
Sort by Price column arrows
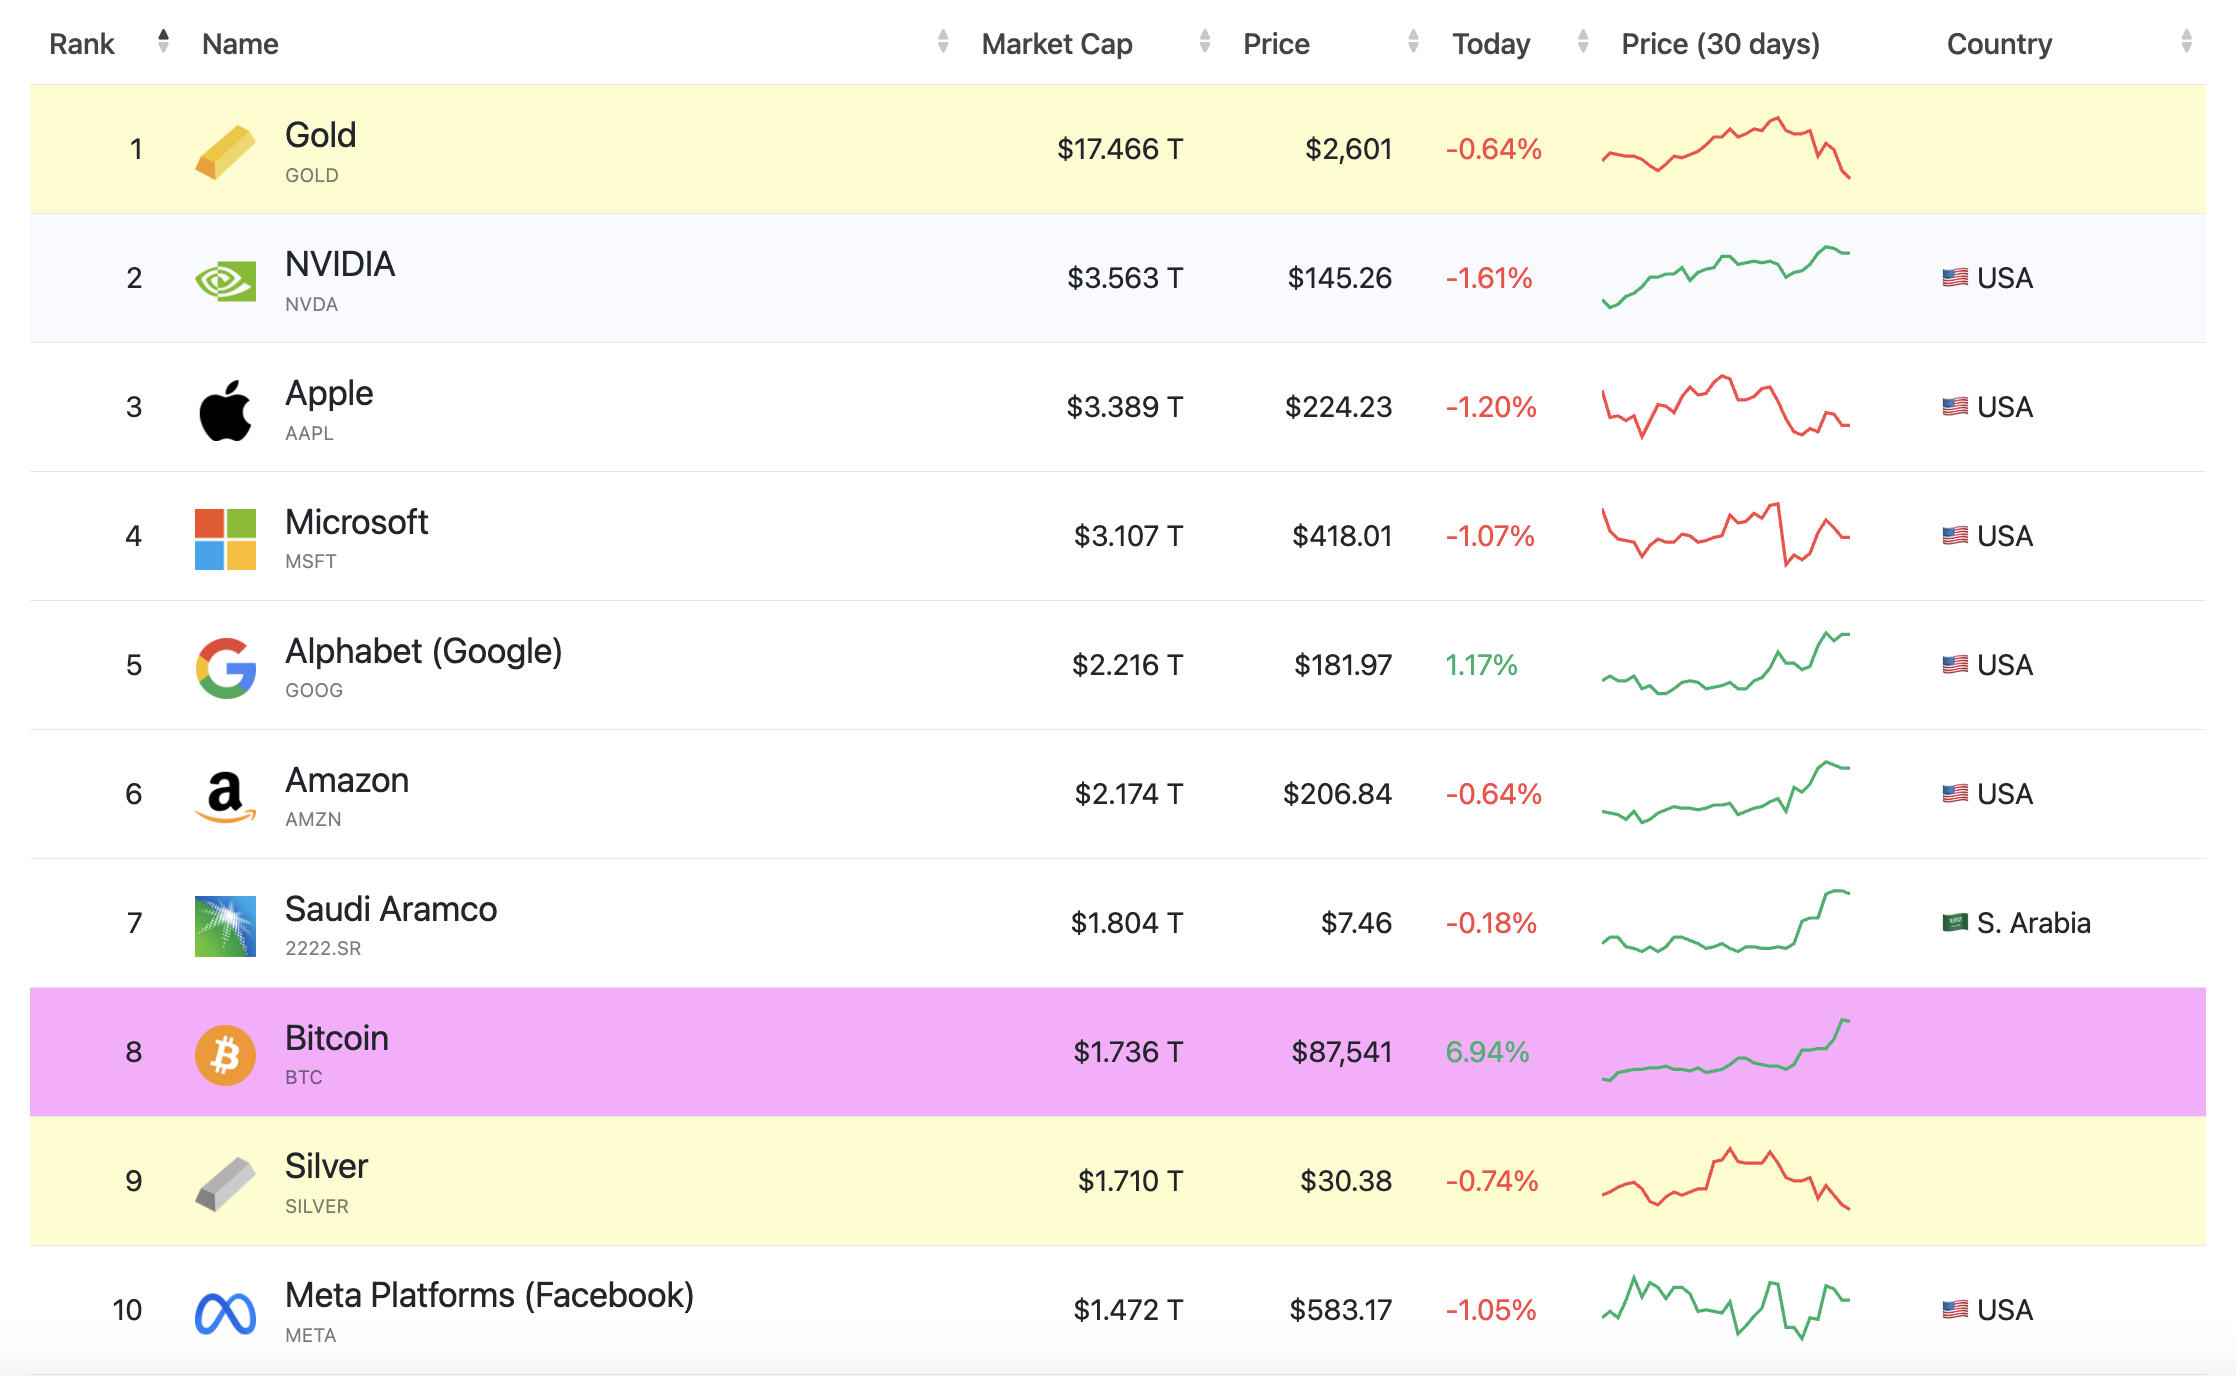tap(1413, 42)
